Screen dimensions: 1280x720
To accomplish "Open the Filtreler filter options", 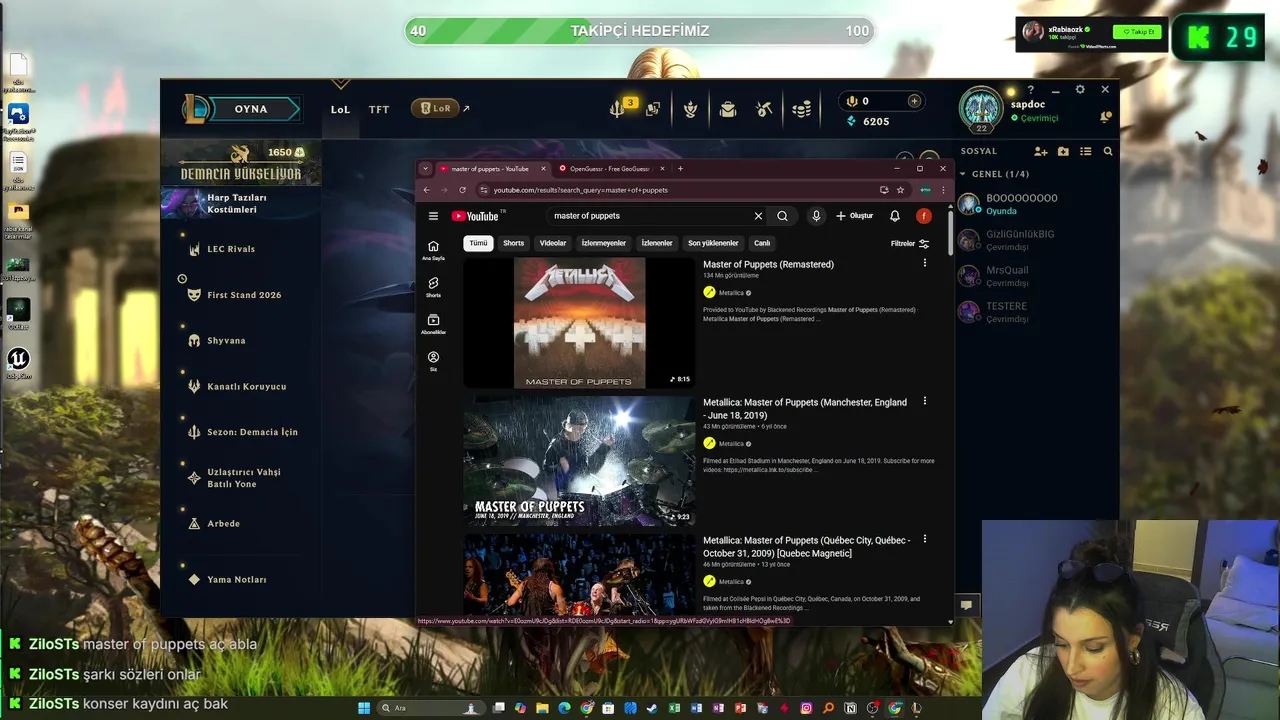I will point(910,243).
